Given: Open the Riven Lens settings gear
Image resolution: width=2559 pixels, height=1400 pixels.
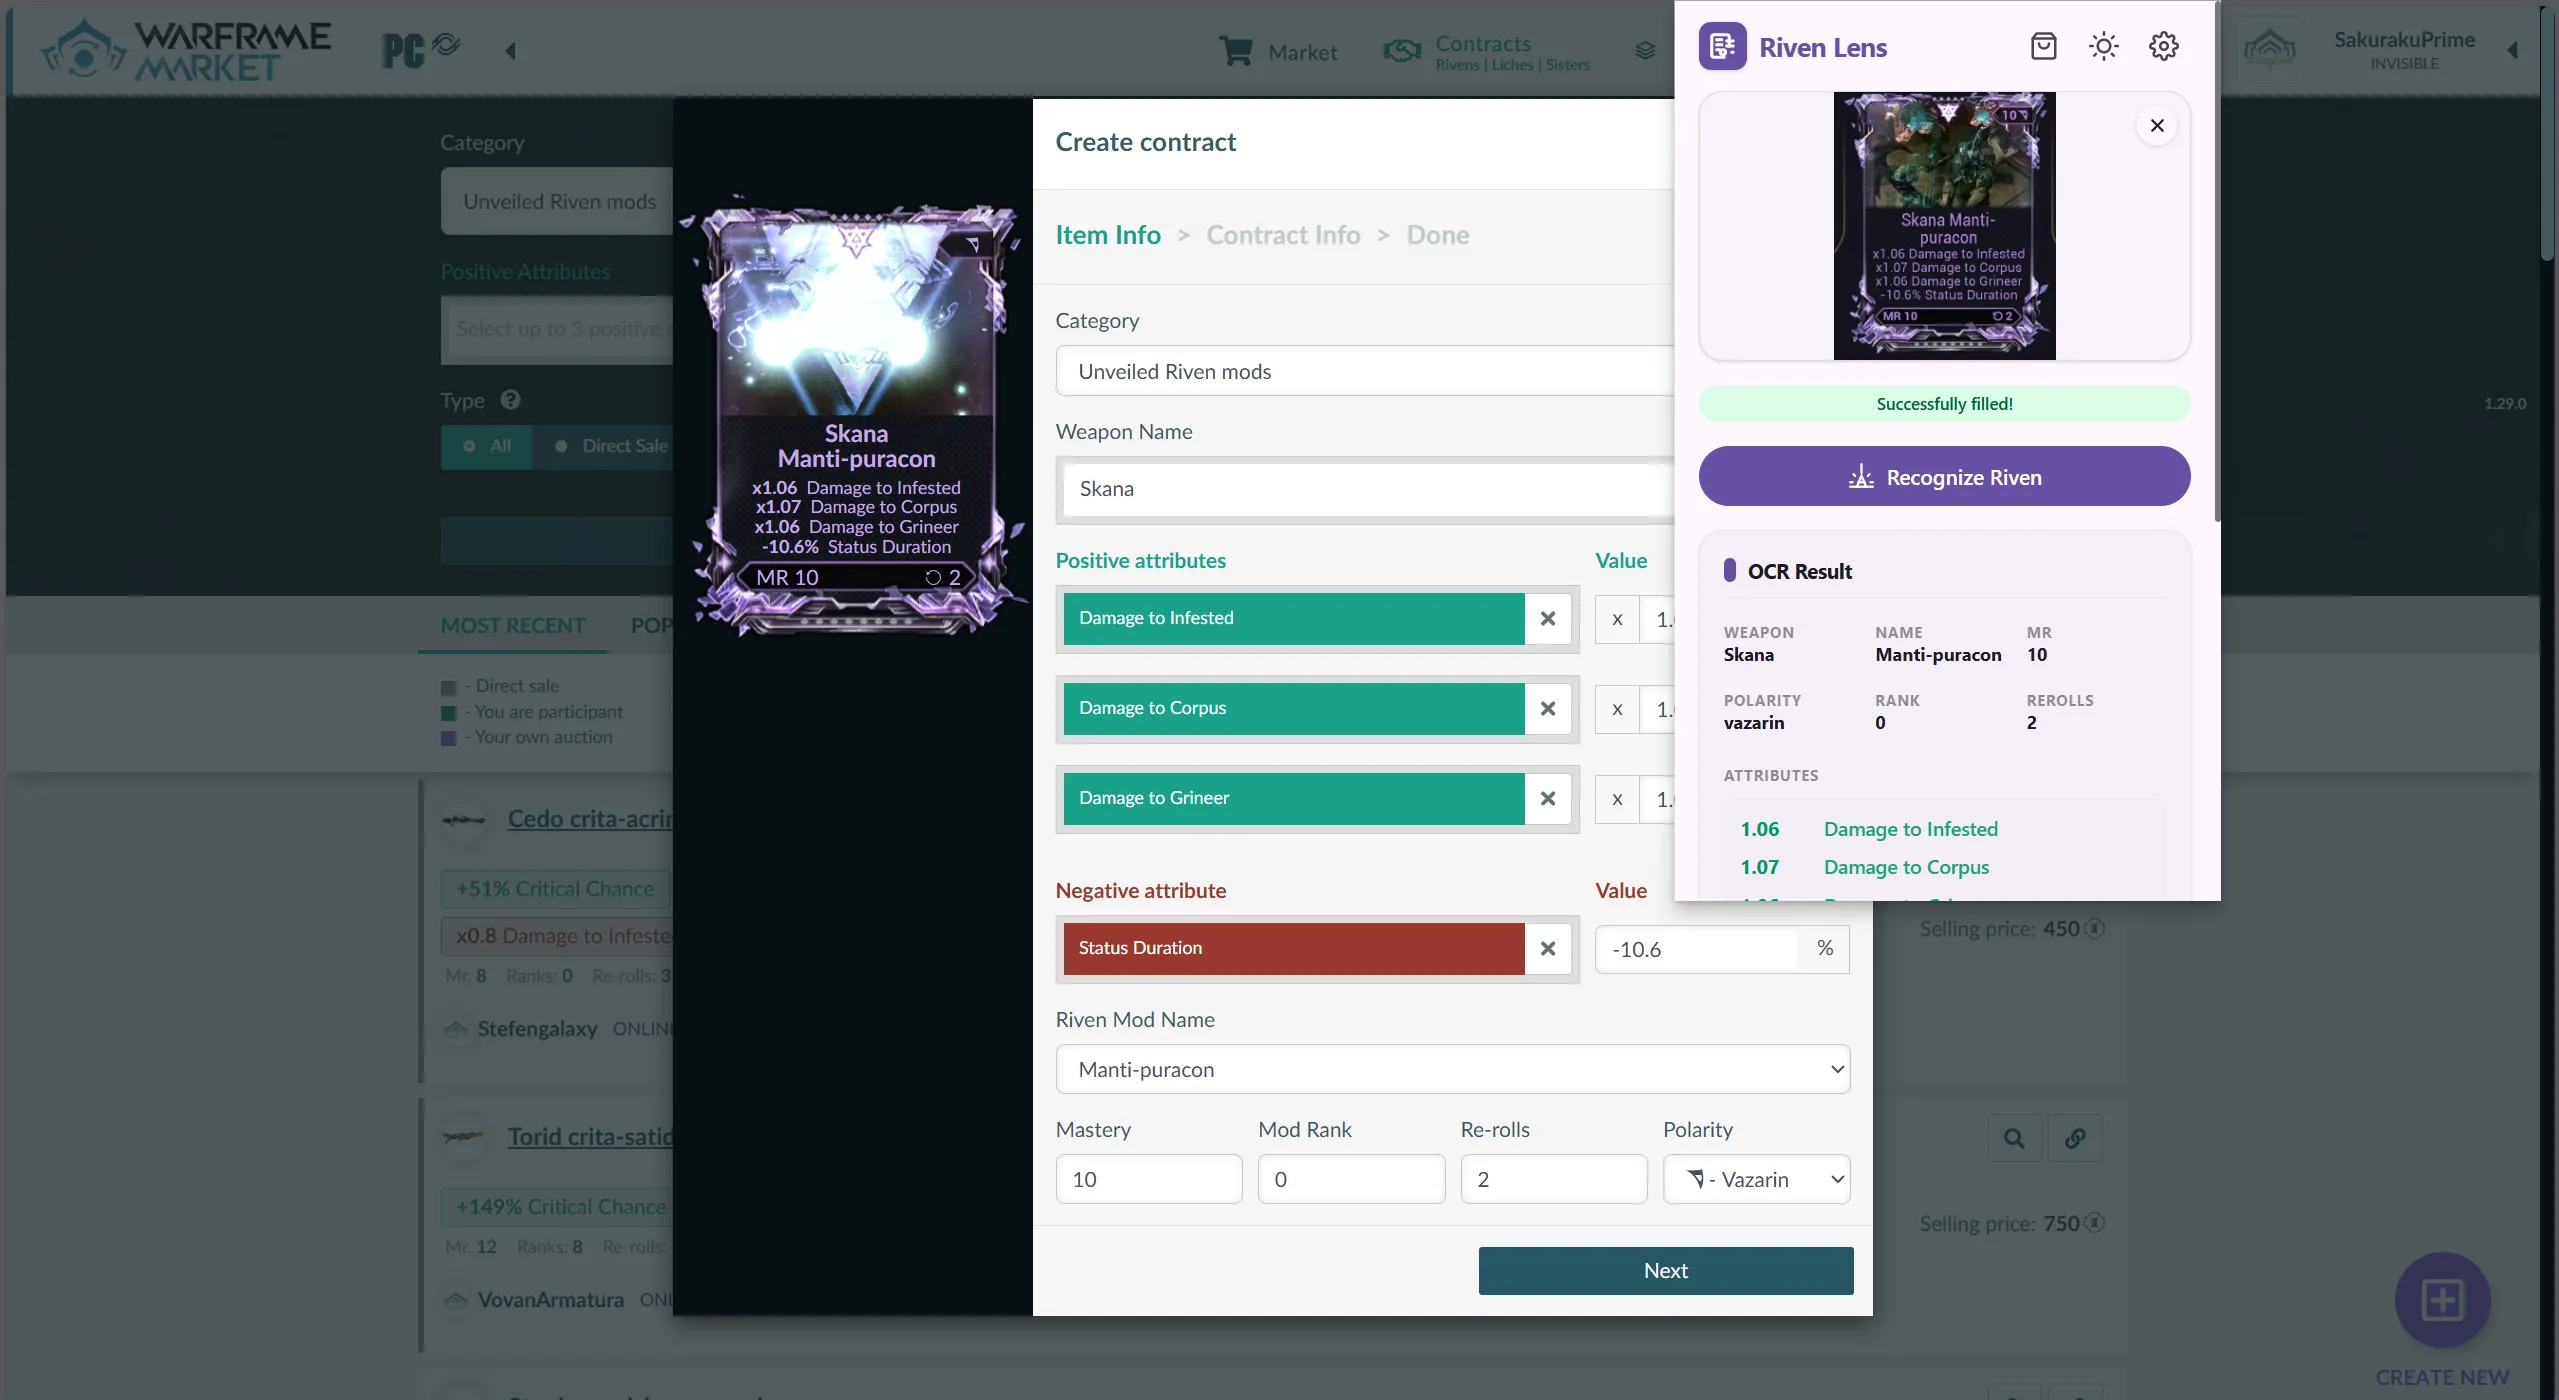Looking at the screenshot, I should pyautogui.click(x=2163, y=45).
